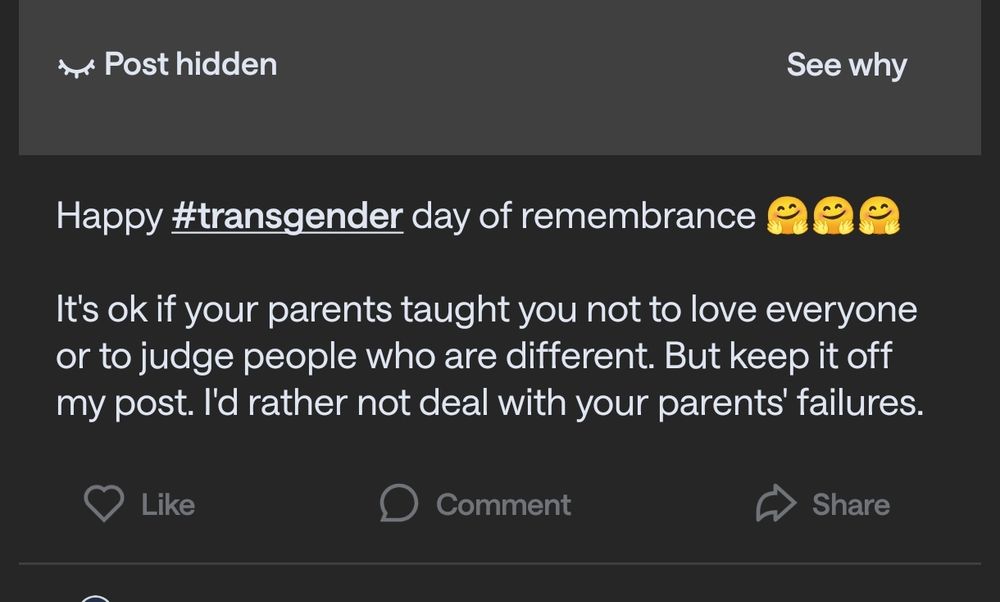Open the See why explanation
1000x602 pixels.
846,65
